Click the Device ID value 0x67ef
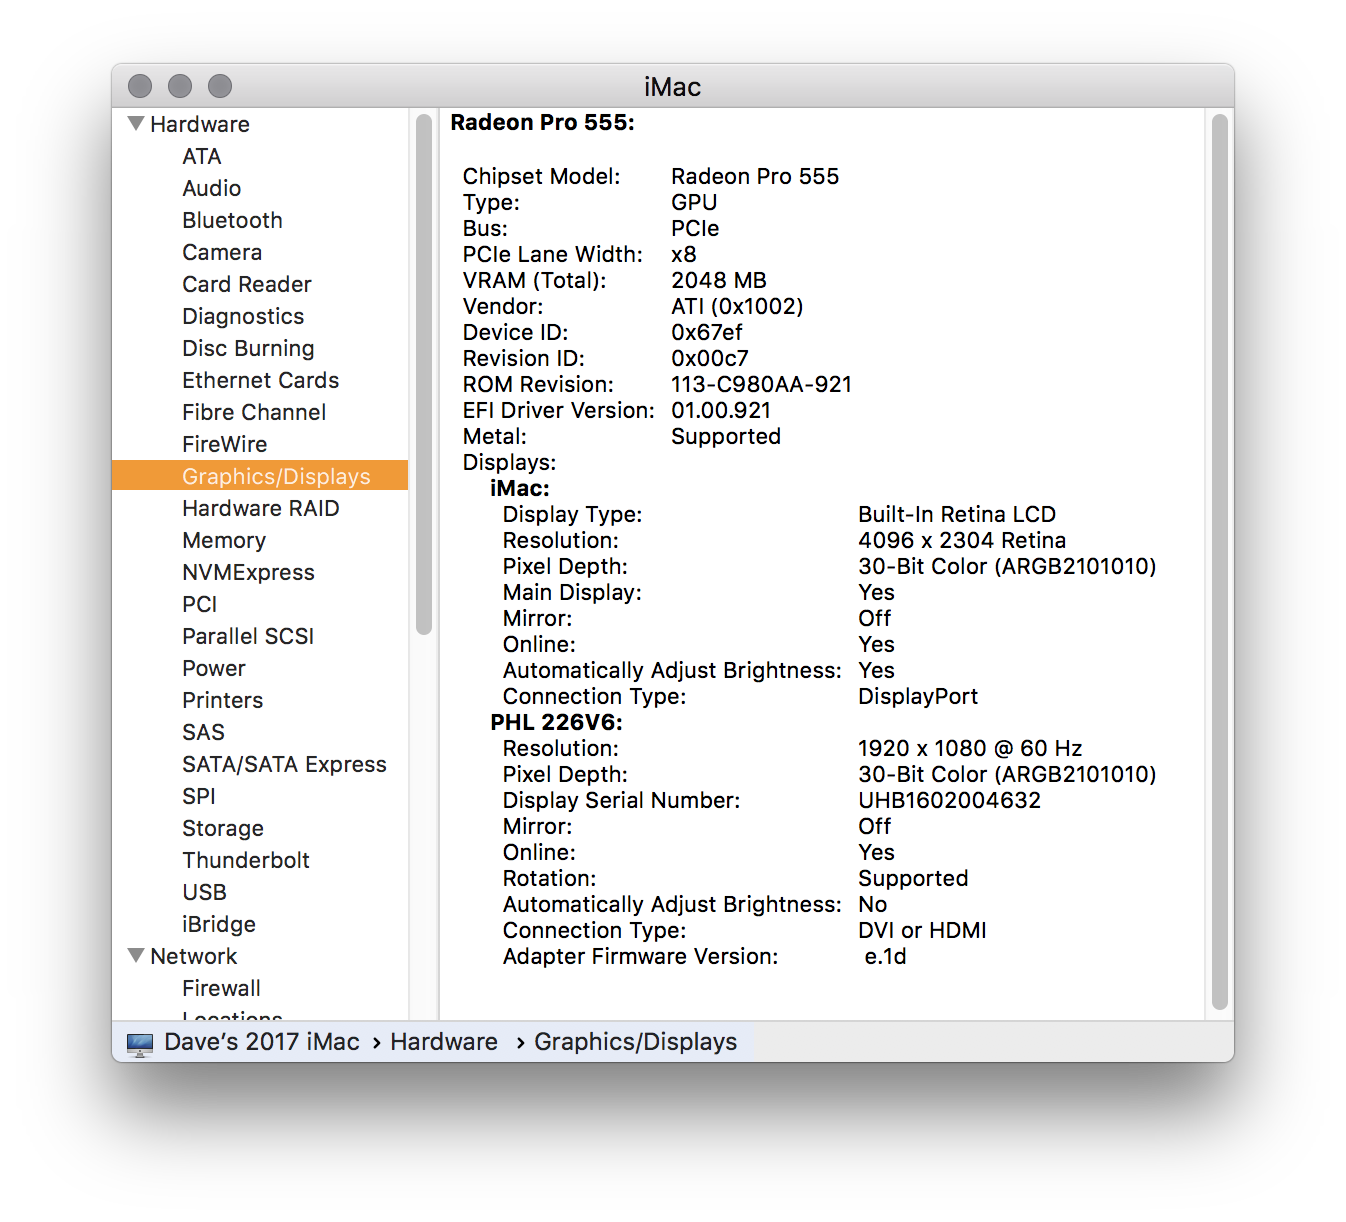Screen dimensions: 1346x1222 coord(707,332)
